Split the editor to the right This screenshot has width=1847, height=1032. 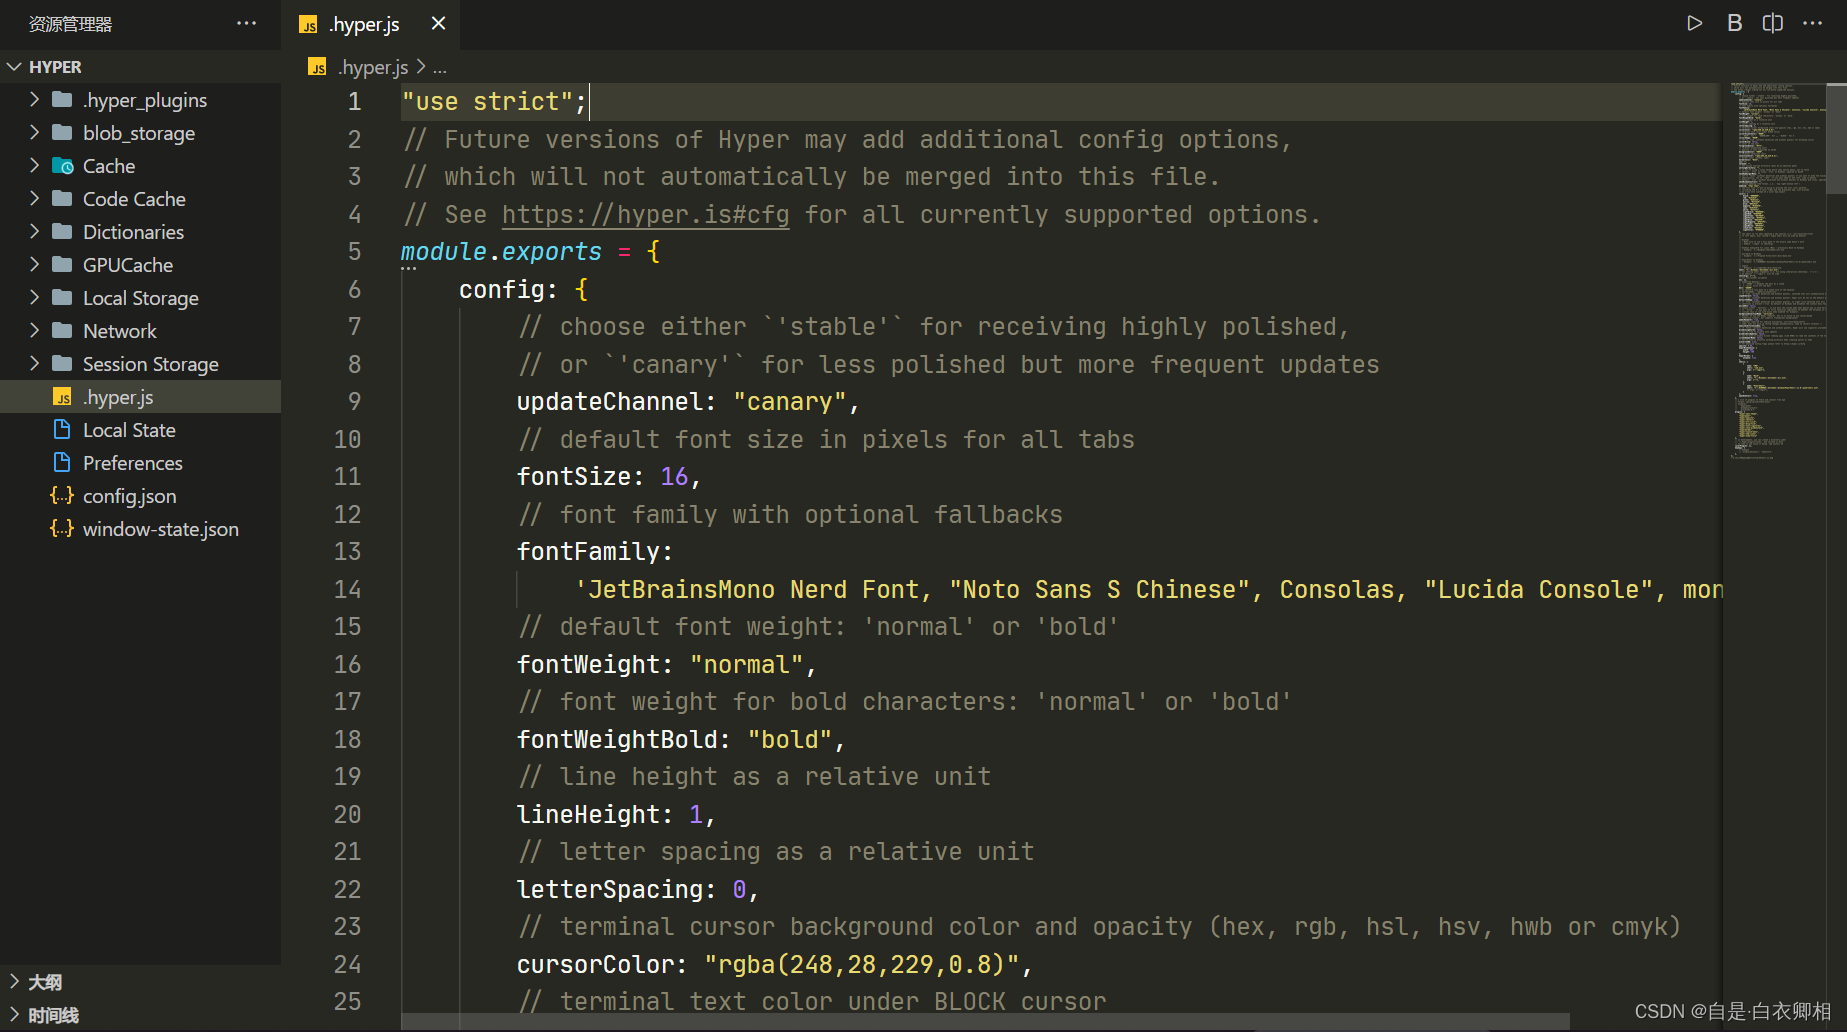(1773, 23)
